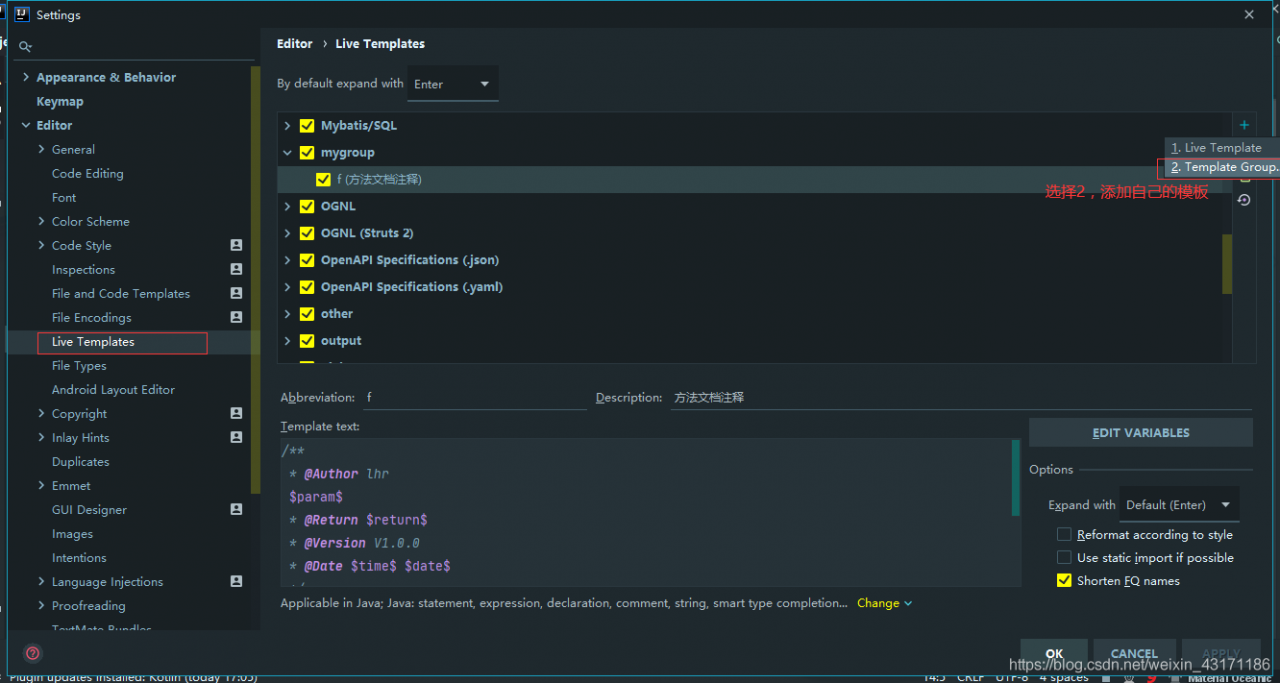Click the EDIT VARIABLES button
This screenshot has width=1280, height=683.
(1141, 433)
